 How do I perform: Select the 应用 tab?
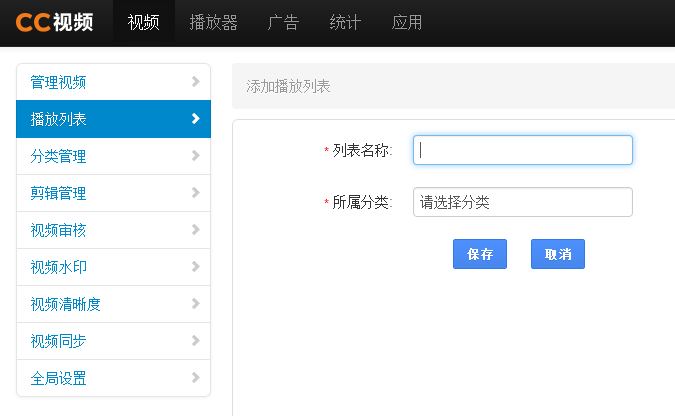point(407,23)
